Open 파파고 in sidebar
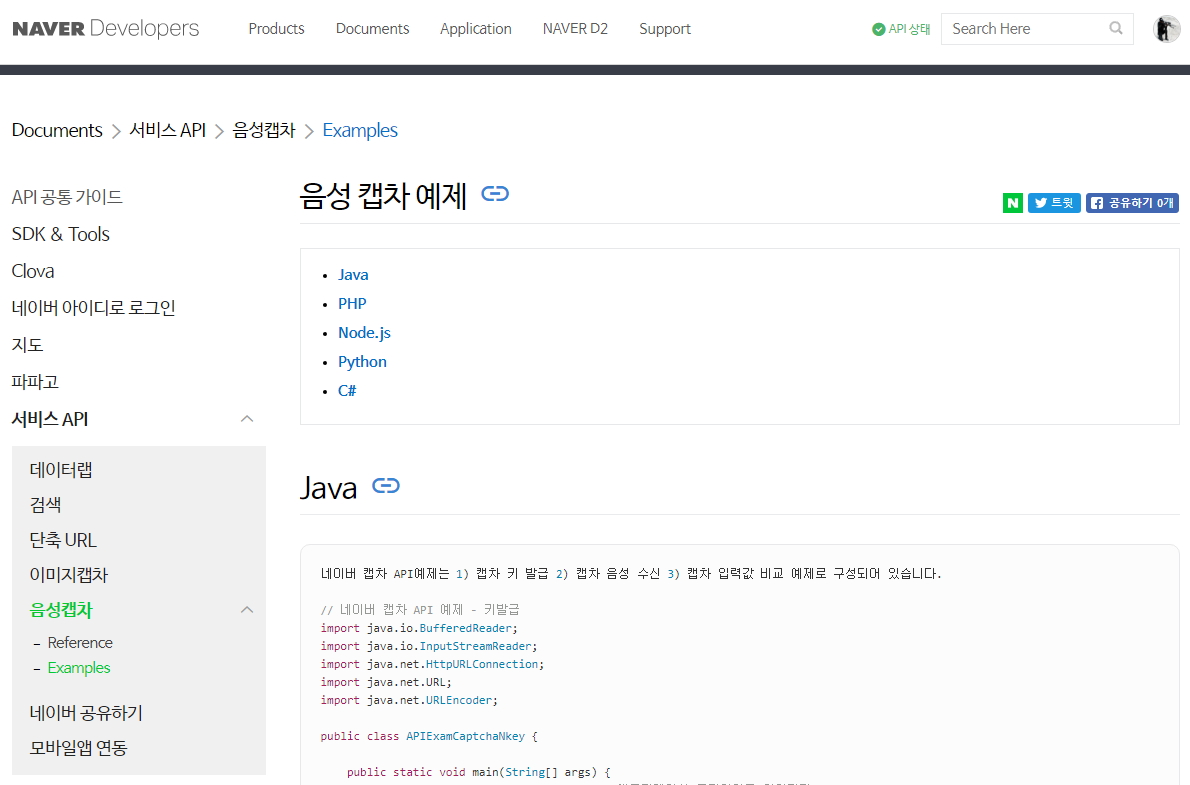 coord(35,382)
